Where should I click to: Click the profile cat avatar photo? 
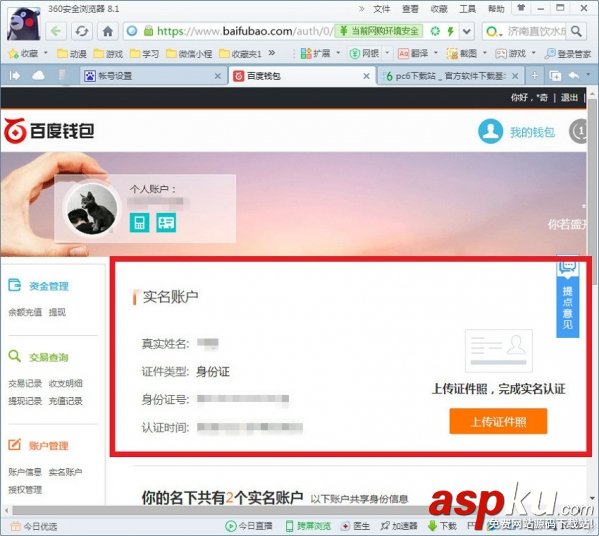[x=92, y=209]
